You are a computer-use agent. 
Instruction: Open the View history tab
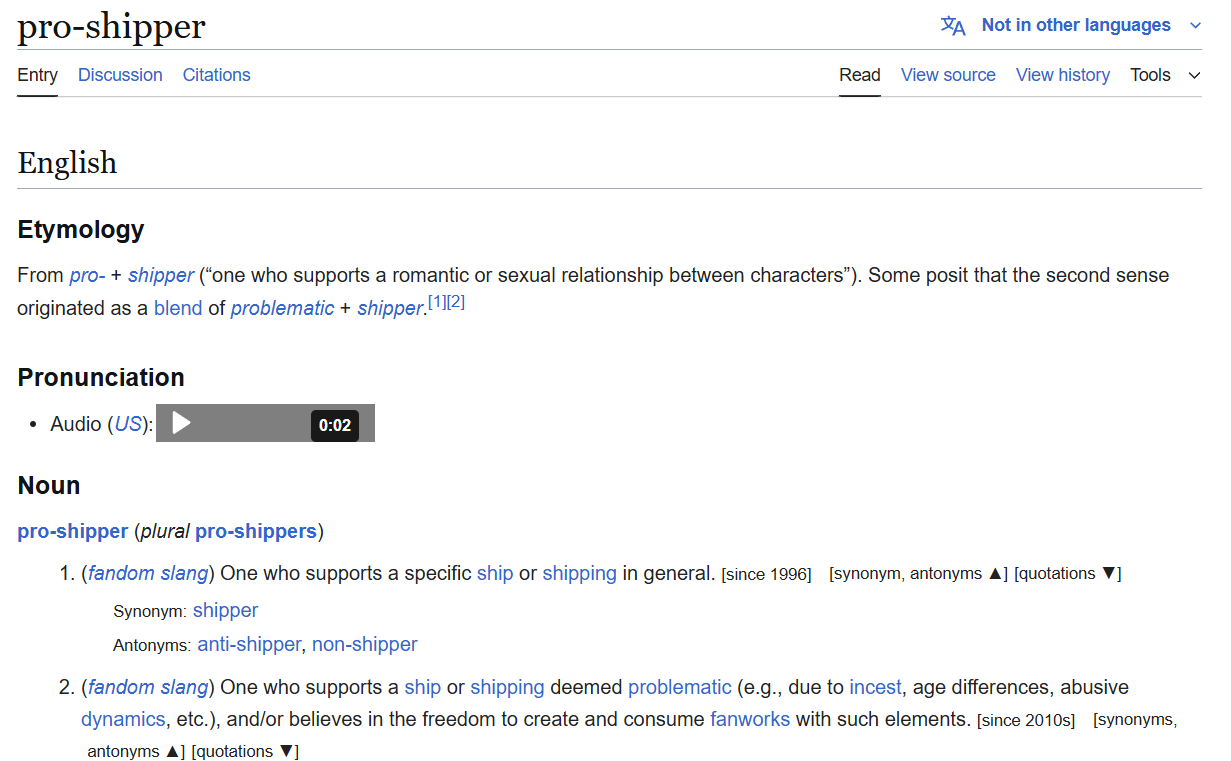1063,75
